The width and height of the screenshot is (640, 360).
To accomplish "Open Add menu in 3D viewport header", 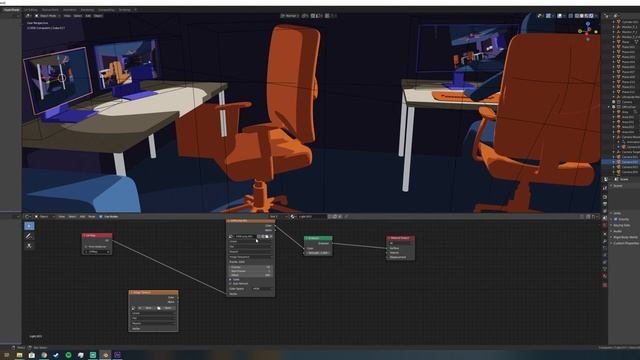I will 88,16.
